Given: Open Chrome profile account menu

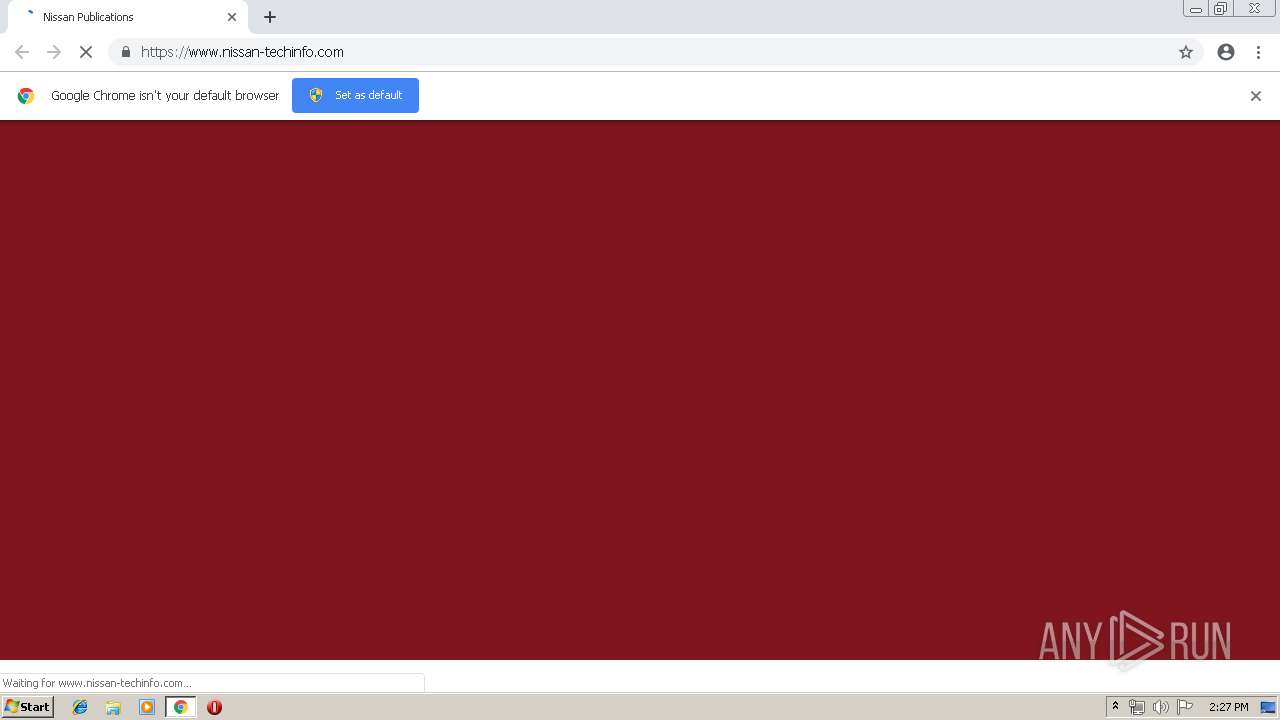Looking at the screenshot, I should point(1226,52).
